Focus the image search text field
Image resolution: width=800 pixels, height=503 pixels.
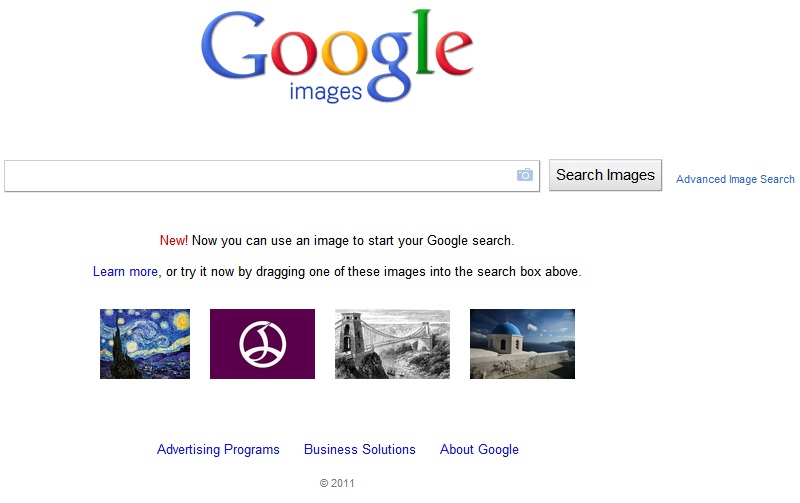[x=260, y=175]
